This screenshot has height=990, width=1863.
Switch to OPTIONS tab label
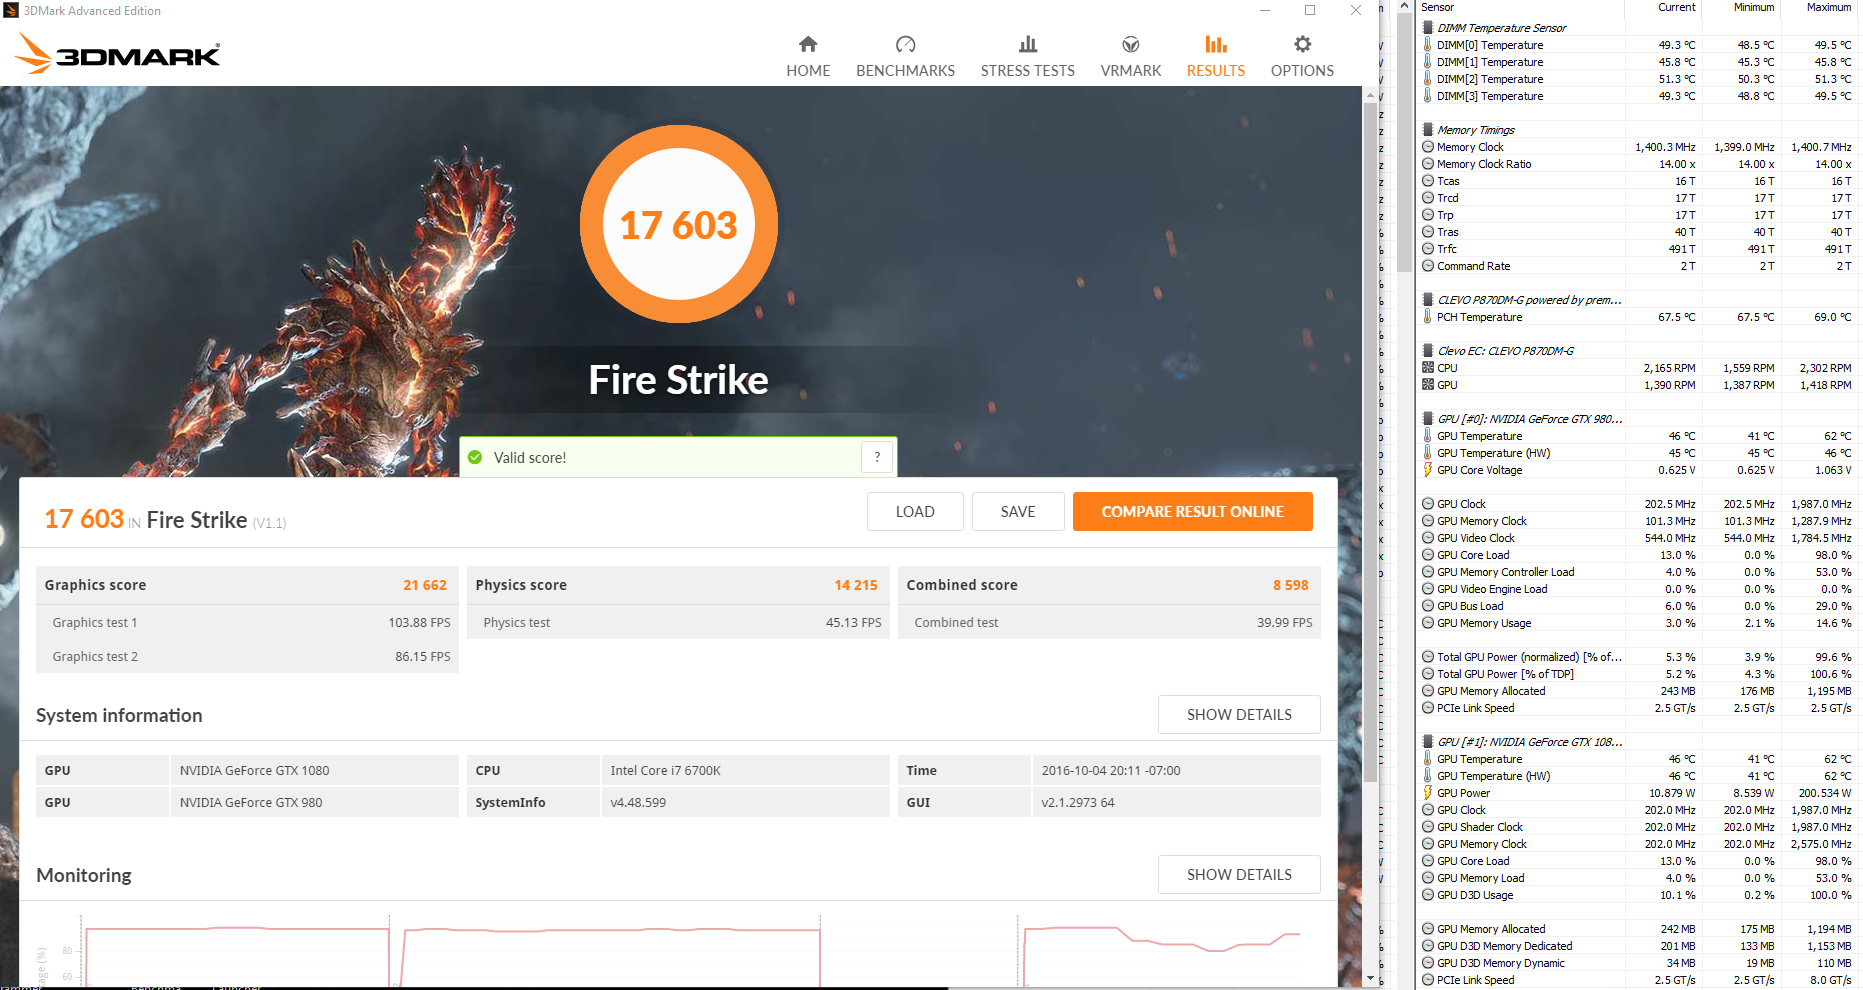point(1302,71)
